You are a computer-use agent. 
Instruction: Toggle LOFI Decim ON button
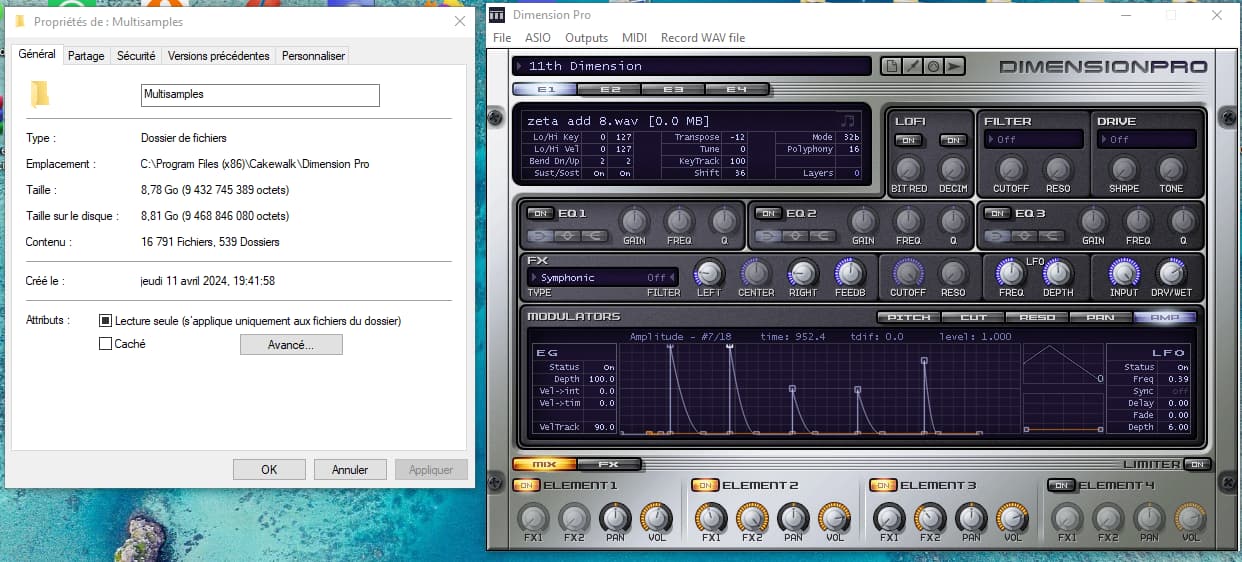point(953,140)
